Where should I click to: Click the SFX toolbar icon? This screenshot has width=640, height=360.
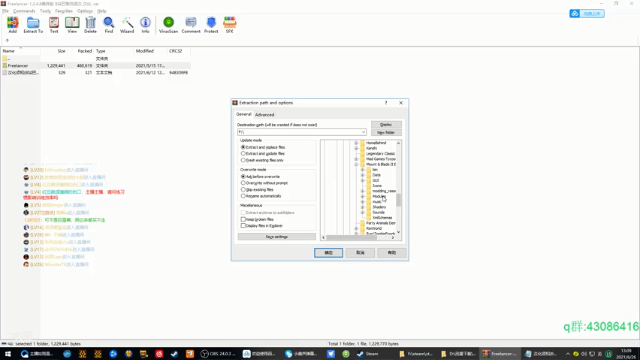coord(229,24)
